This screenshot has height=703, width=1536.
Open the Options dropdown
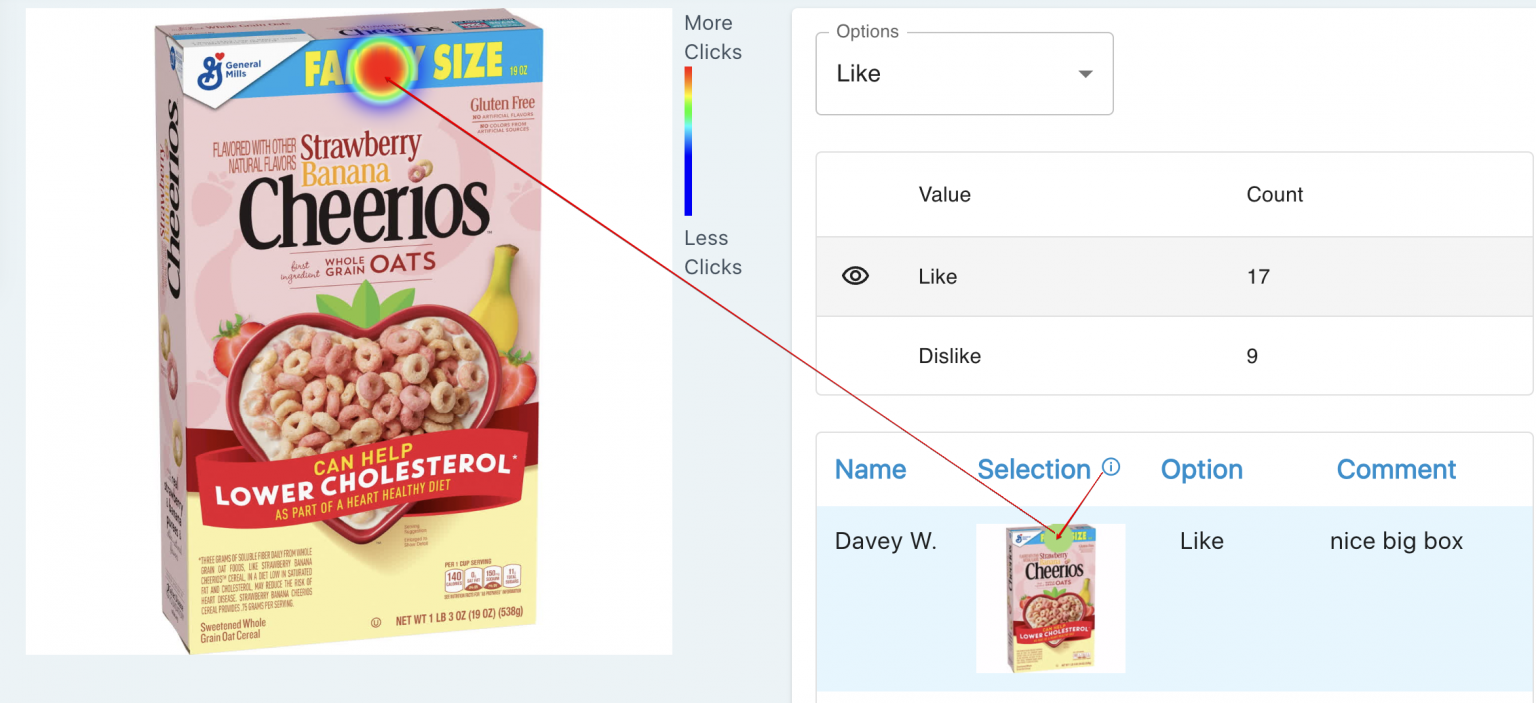point(963,73)
